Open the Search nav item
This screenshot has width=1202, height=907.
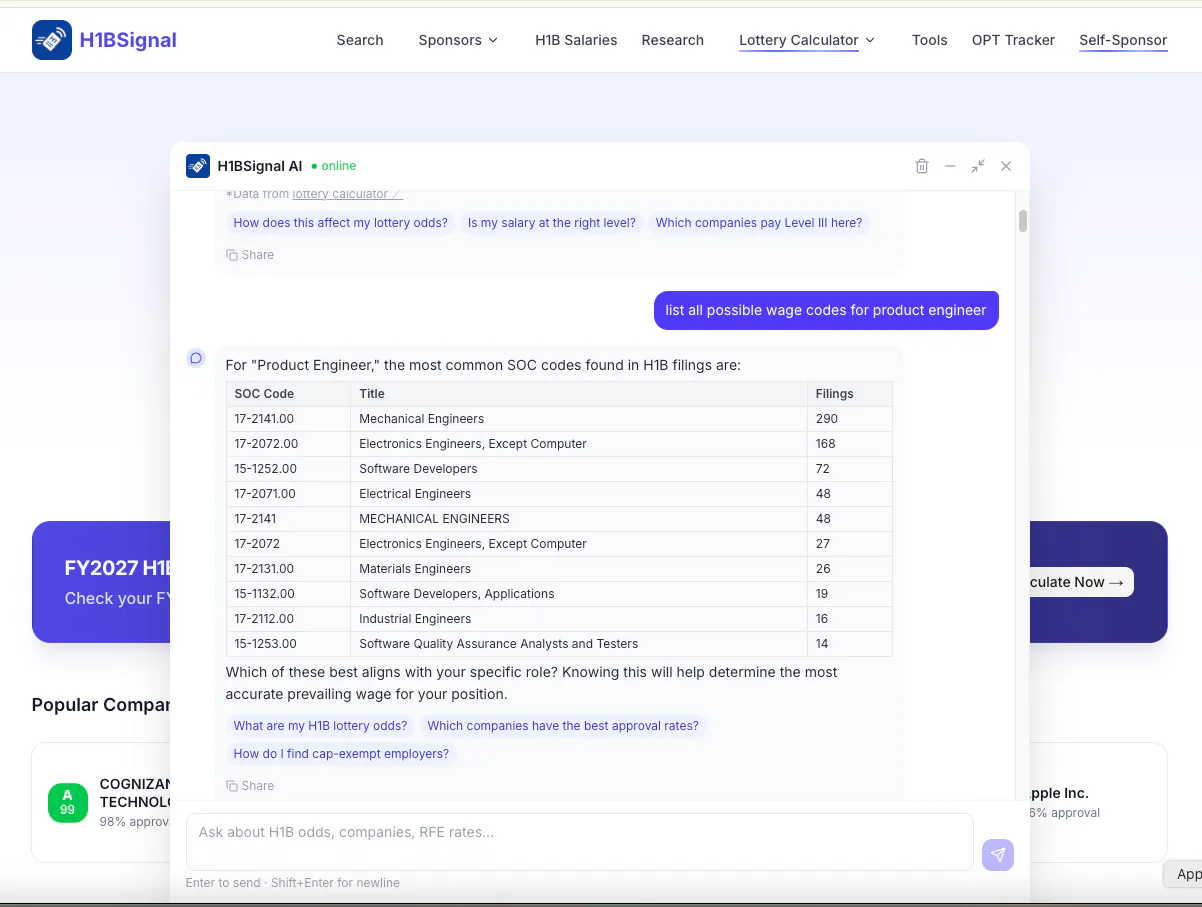click(x=360, y=40)
